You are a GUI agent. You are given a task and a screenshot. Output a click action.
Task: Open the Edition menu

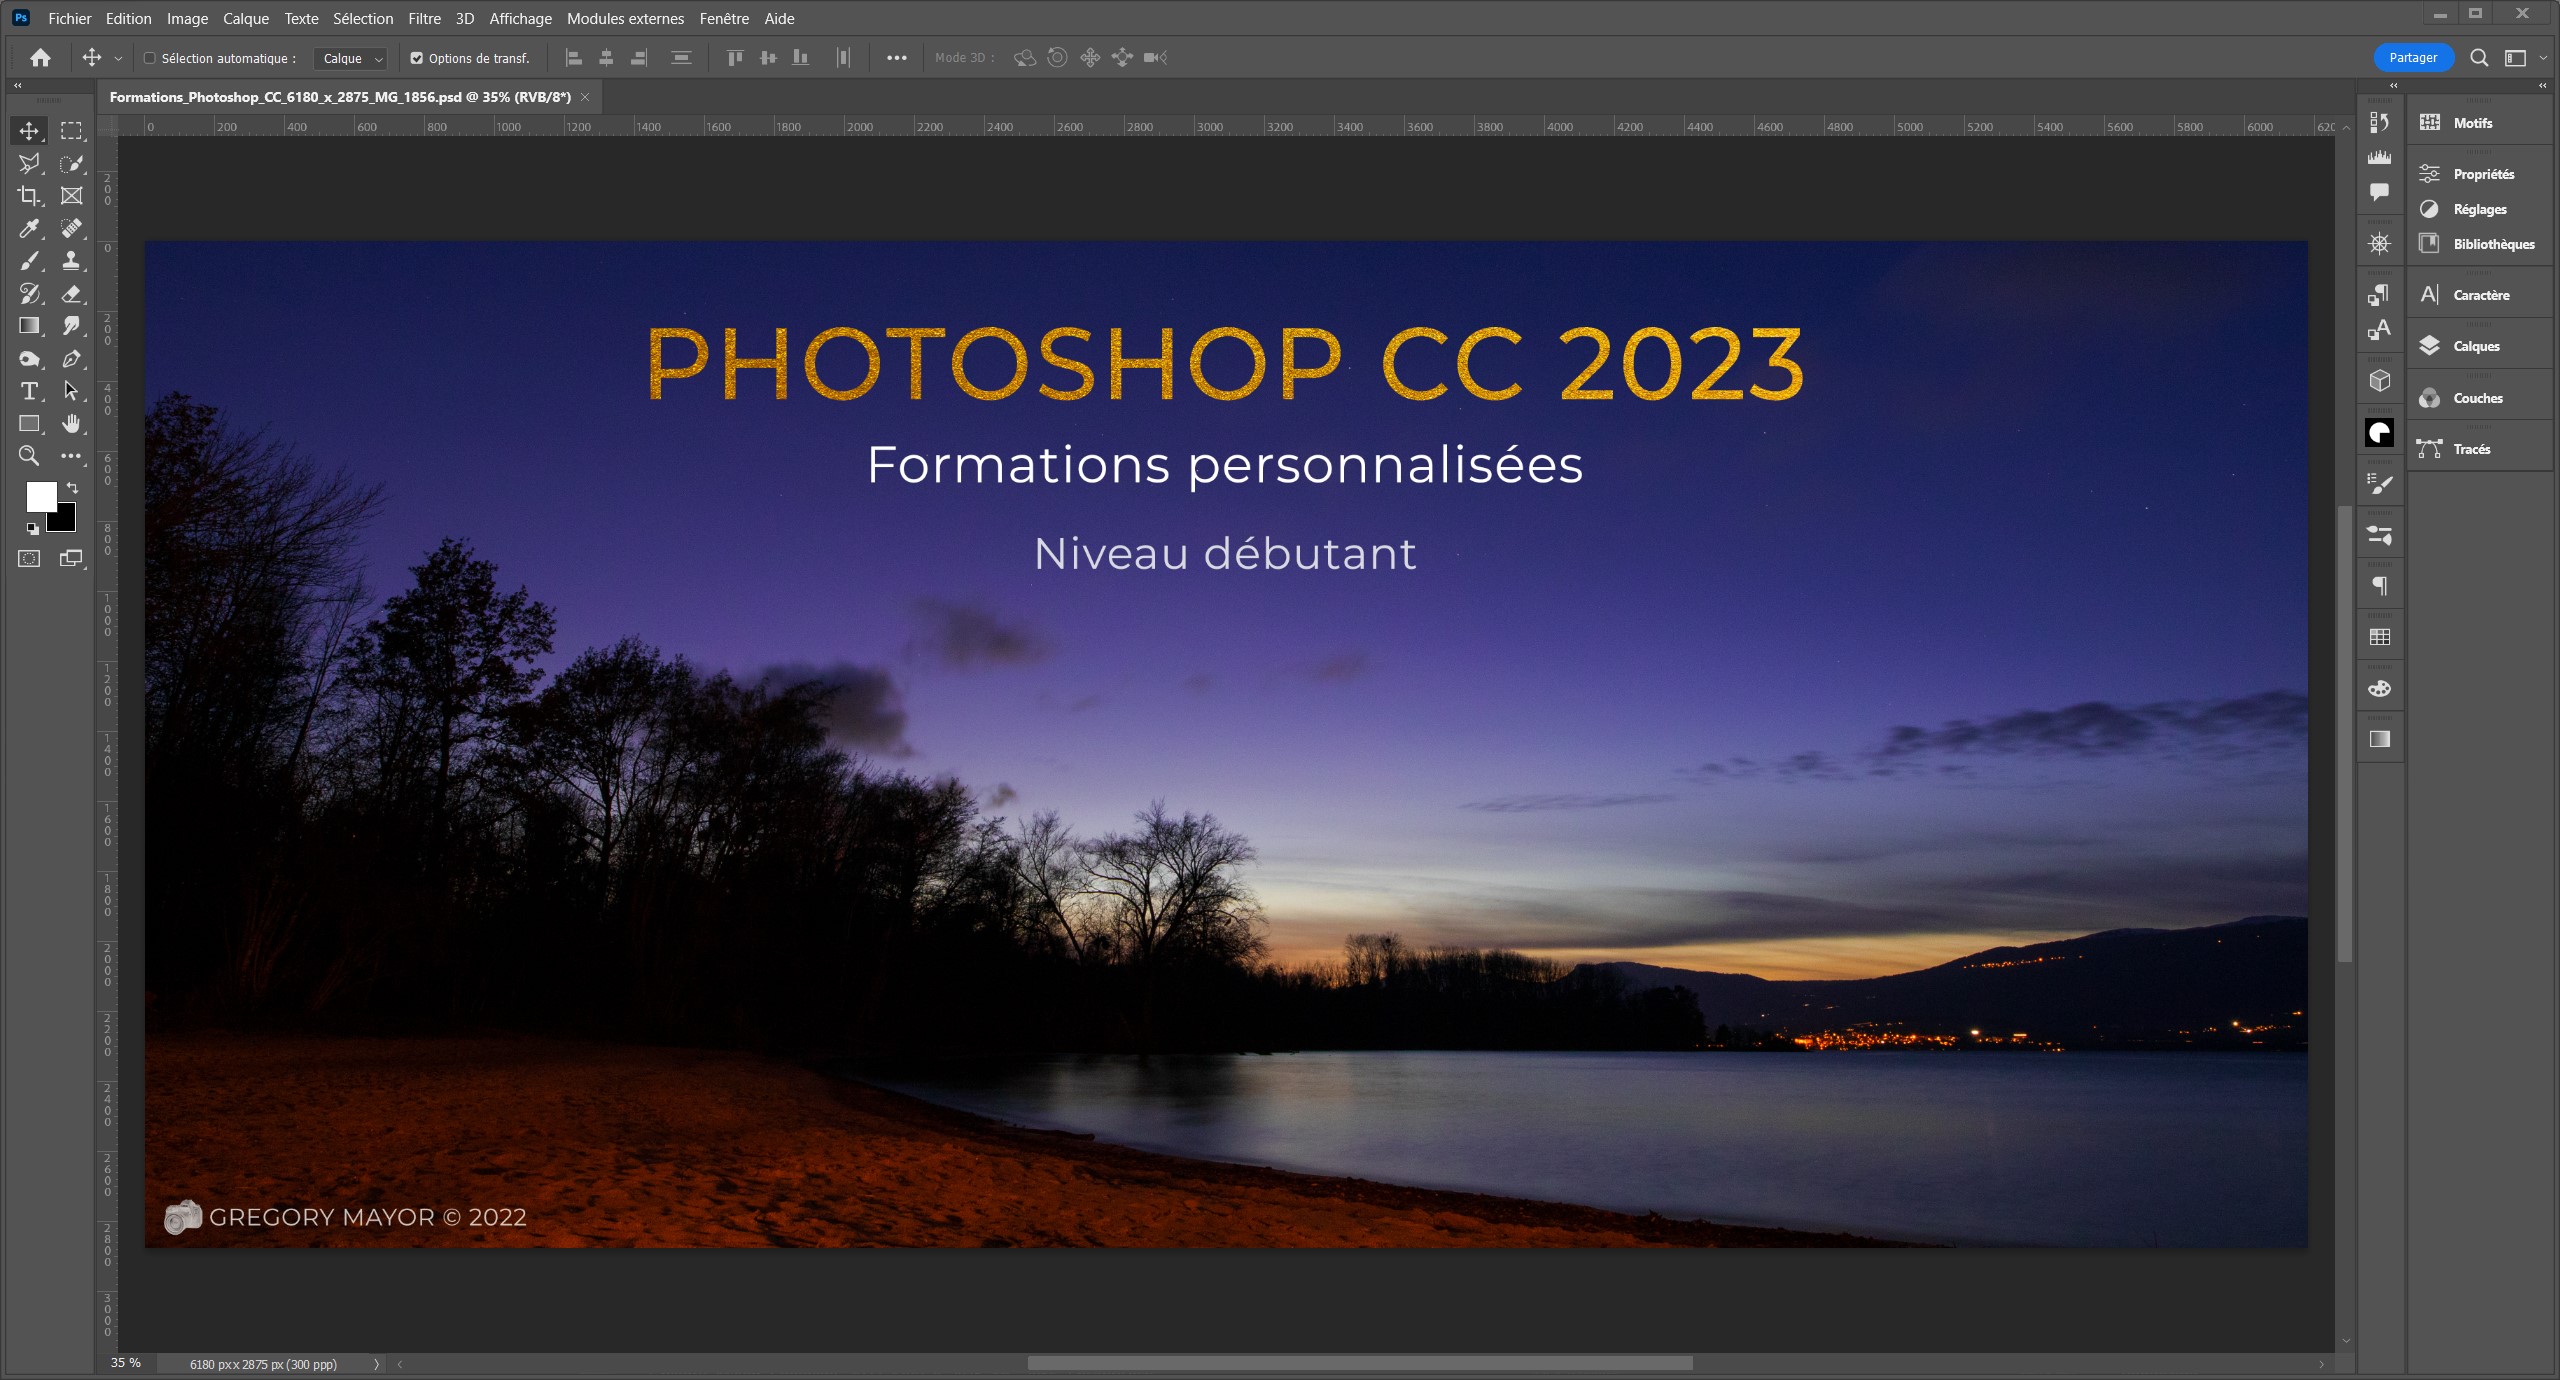[x=129, y=18]
